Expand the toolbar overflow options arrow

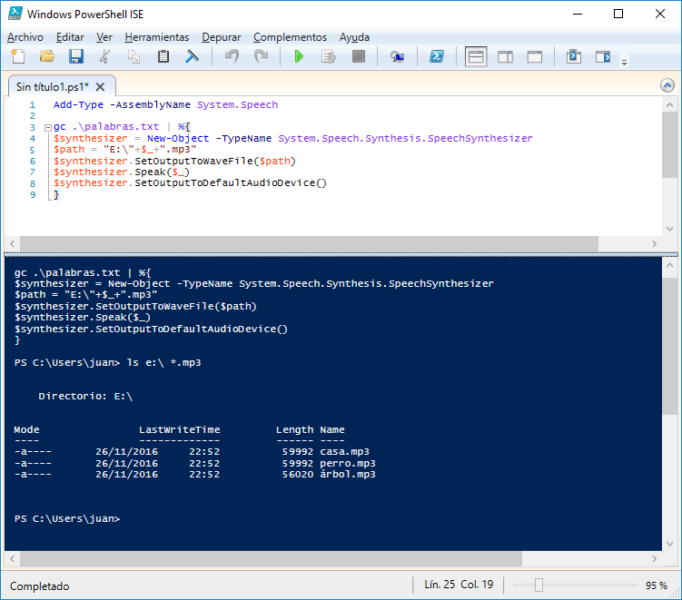[624, 62]
